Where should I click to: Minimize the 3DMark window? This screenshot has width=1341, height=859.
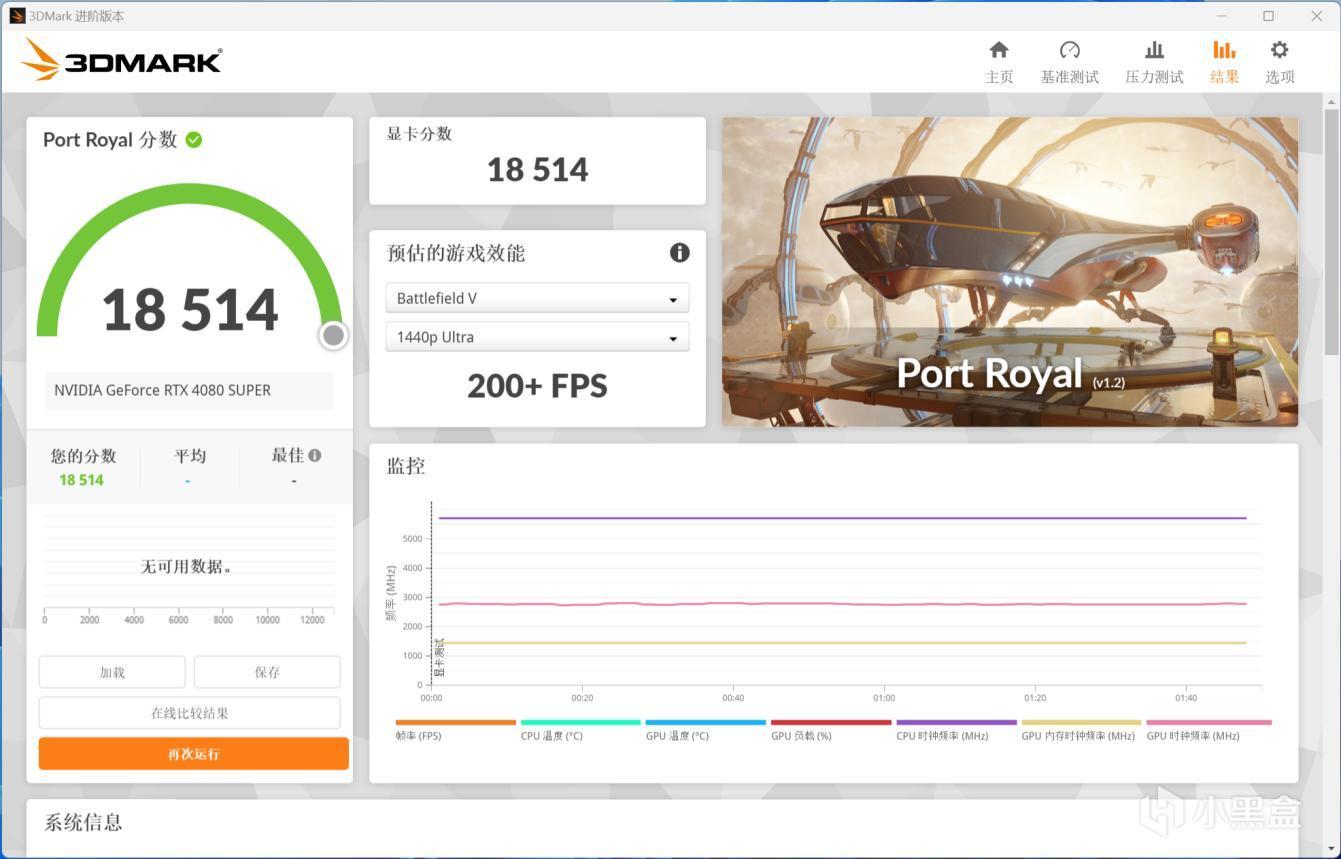tap(1221, 16)
